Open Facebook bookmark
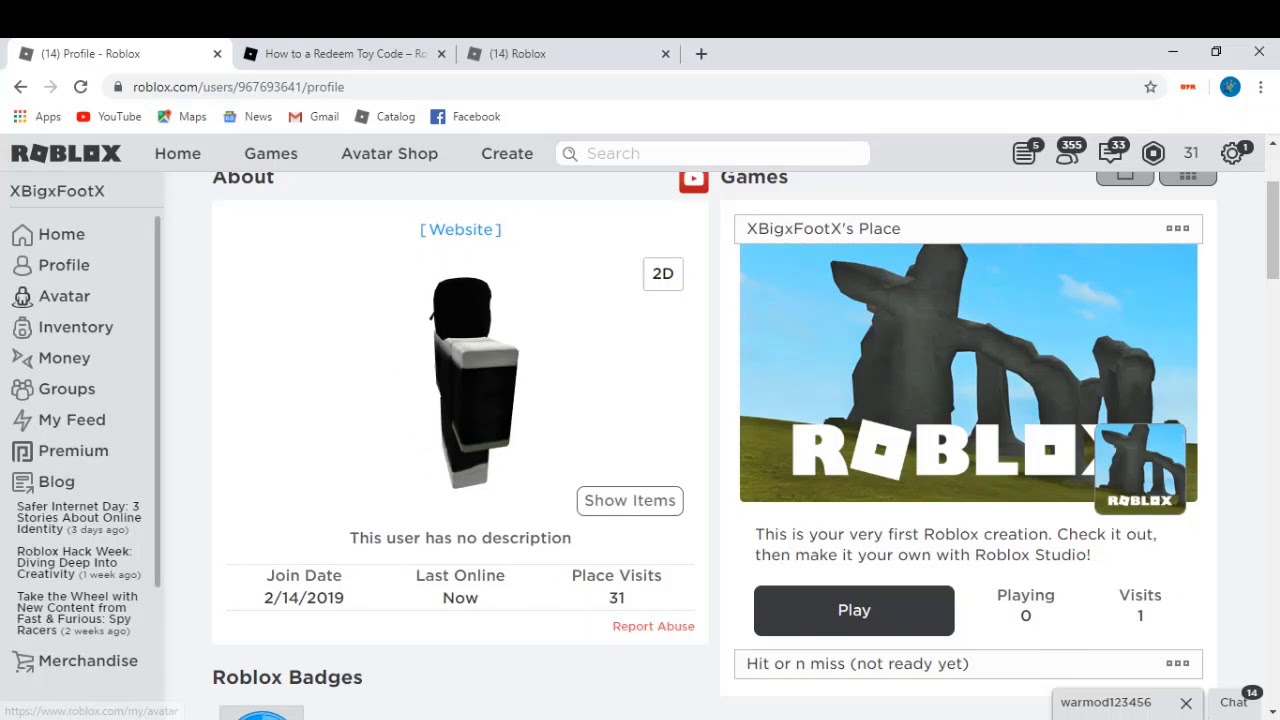1280x720 pixels. (x=465, y=117)
